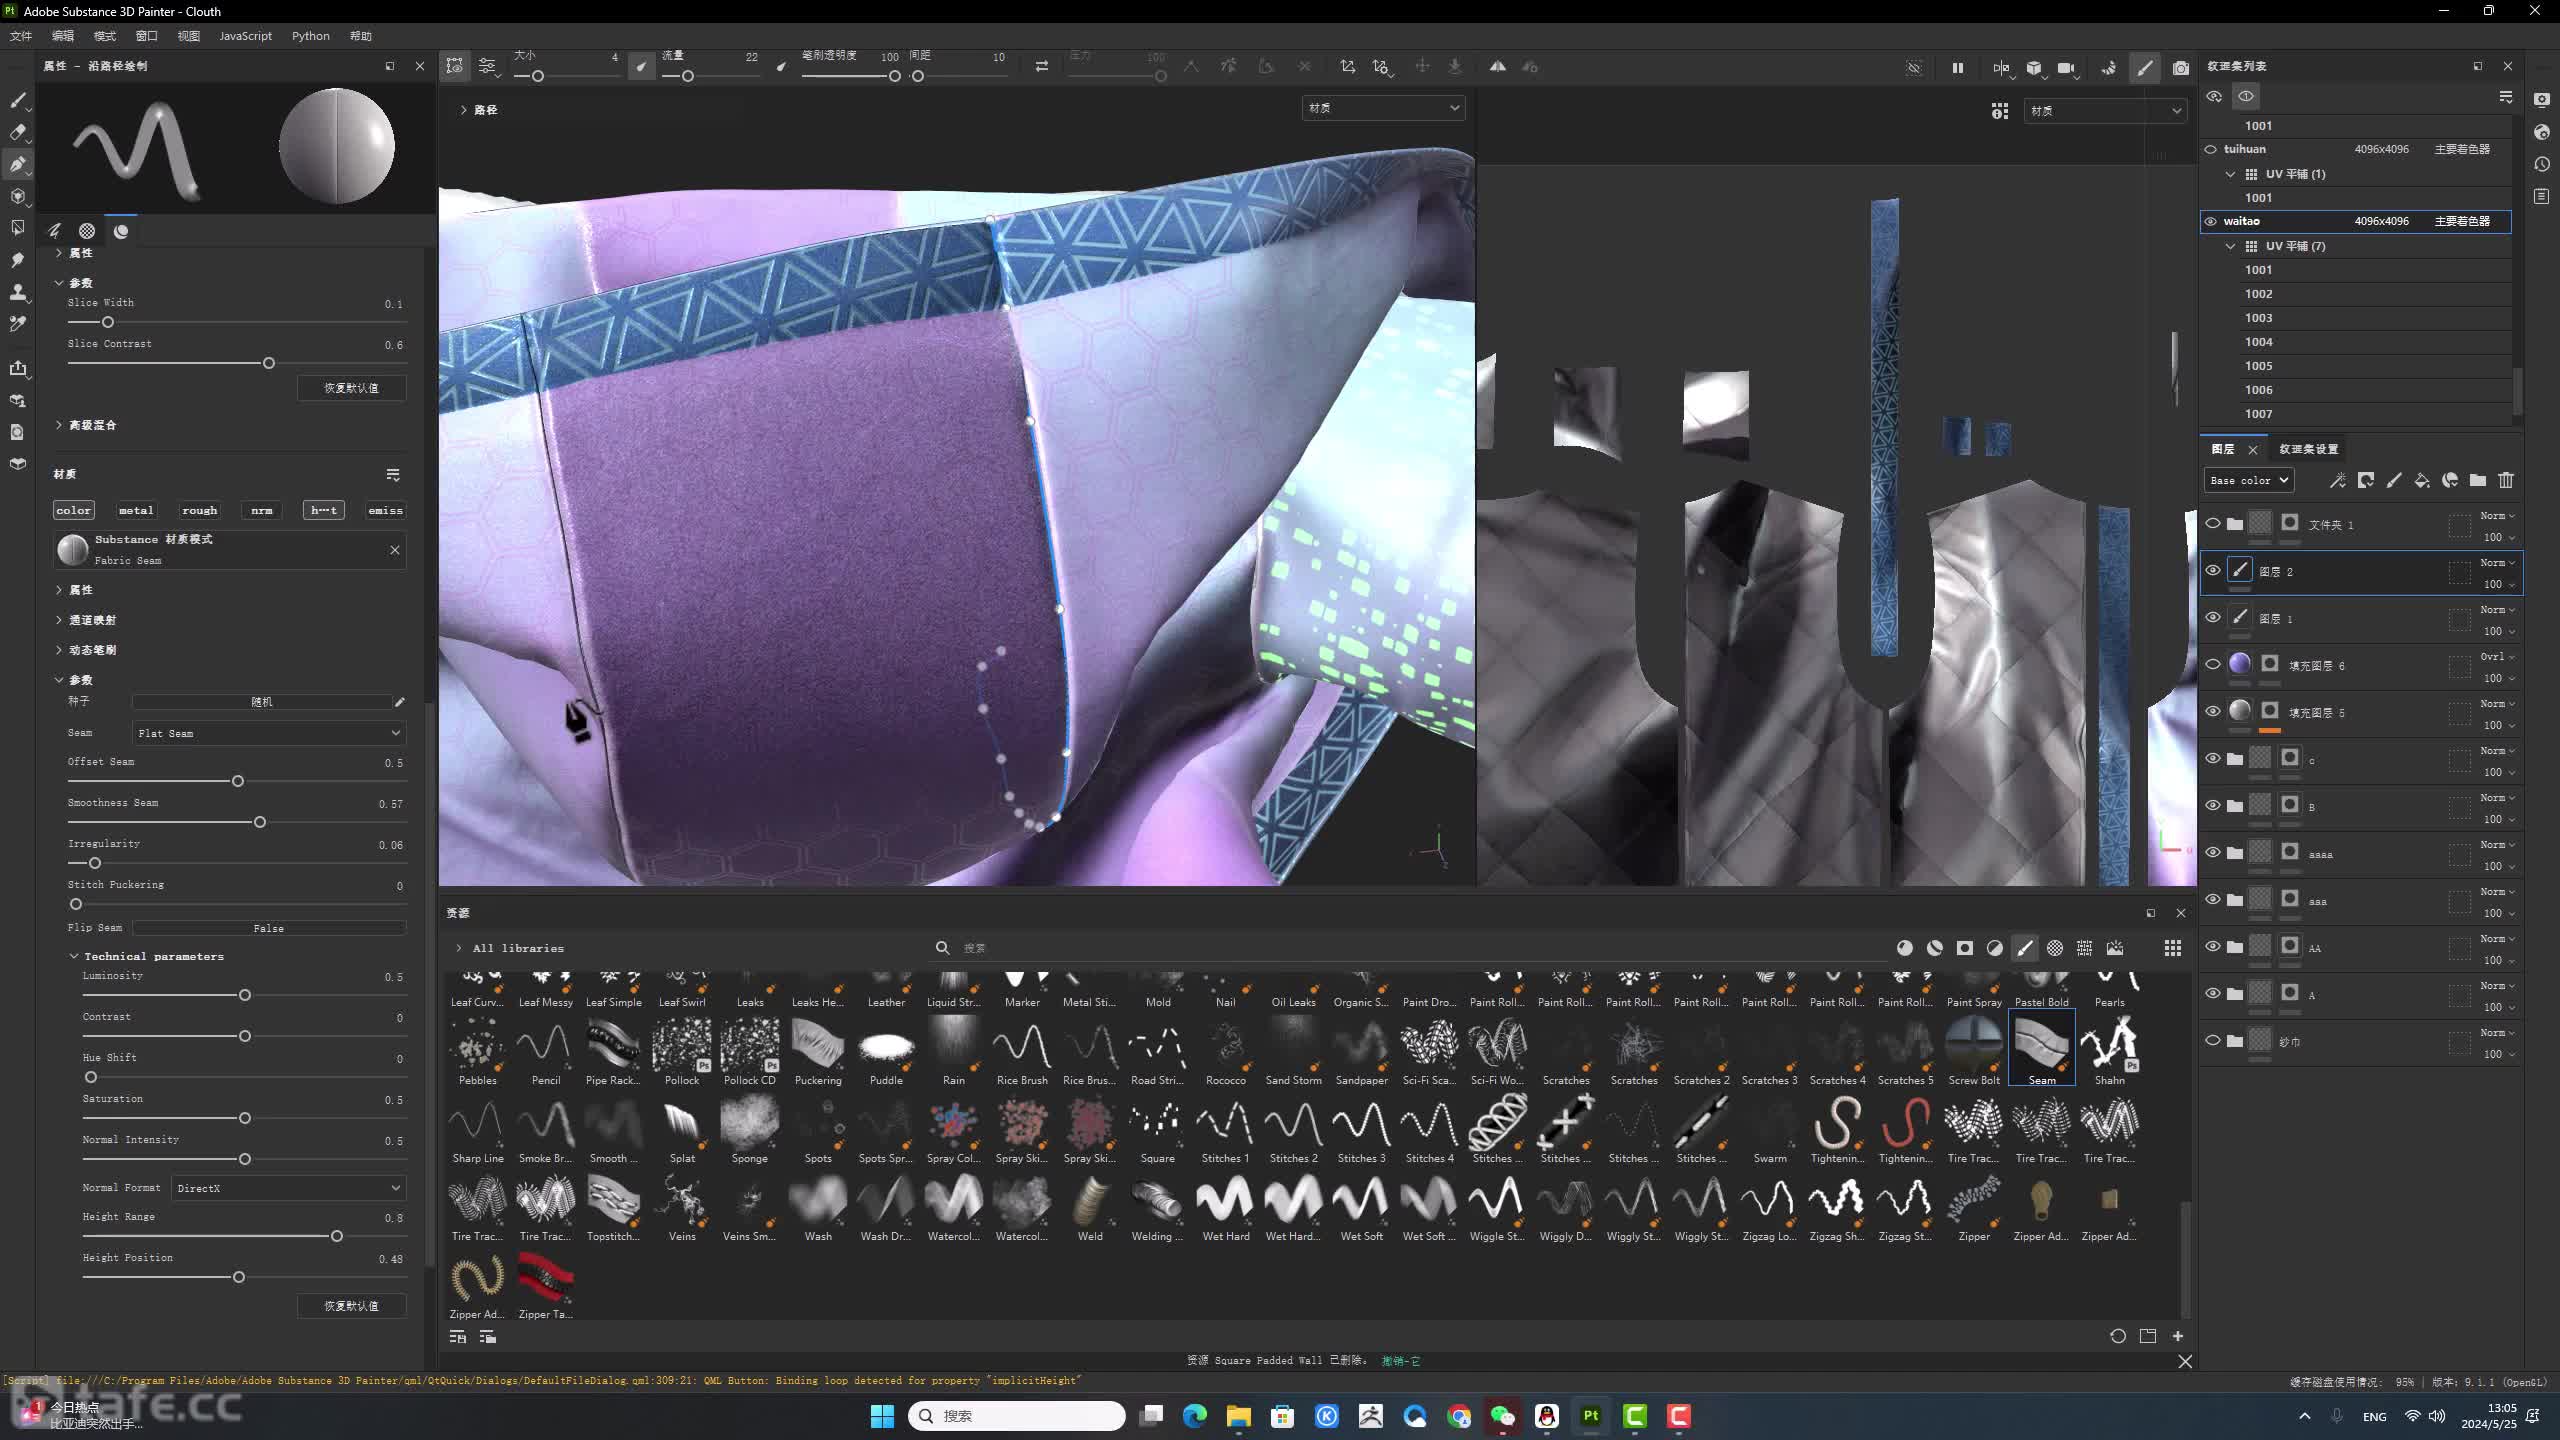
Task: Open the history icon on right sidebar
Action: tap(2542, 164)
